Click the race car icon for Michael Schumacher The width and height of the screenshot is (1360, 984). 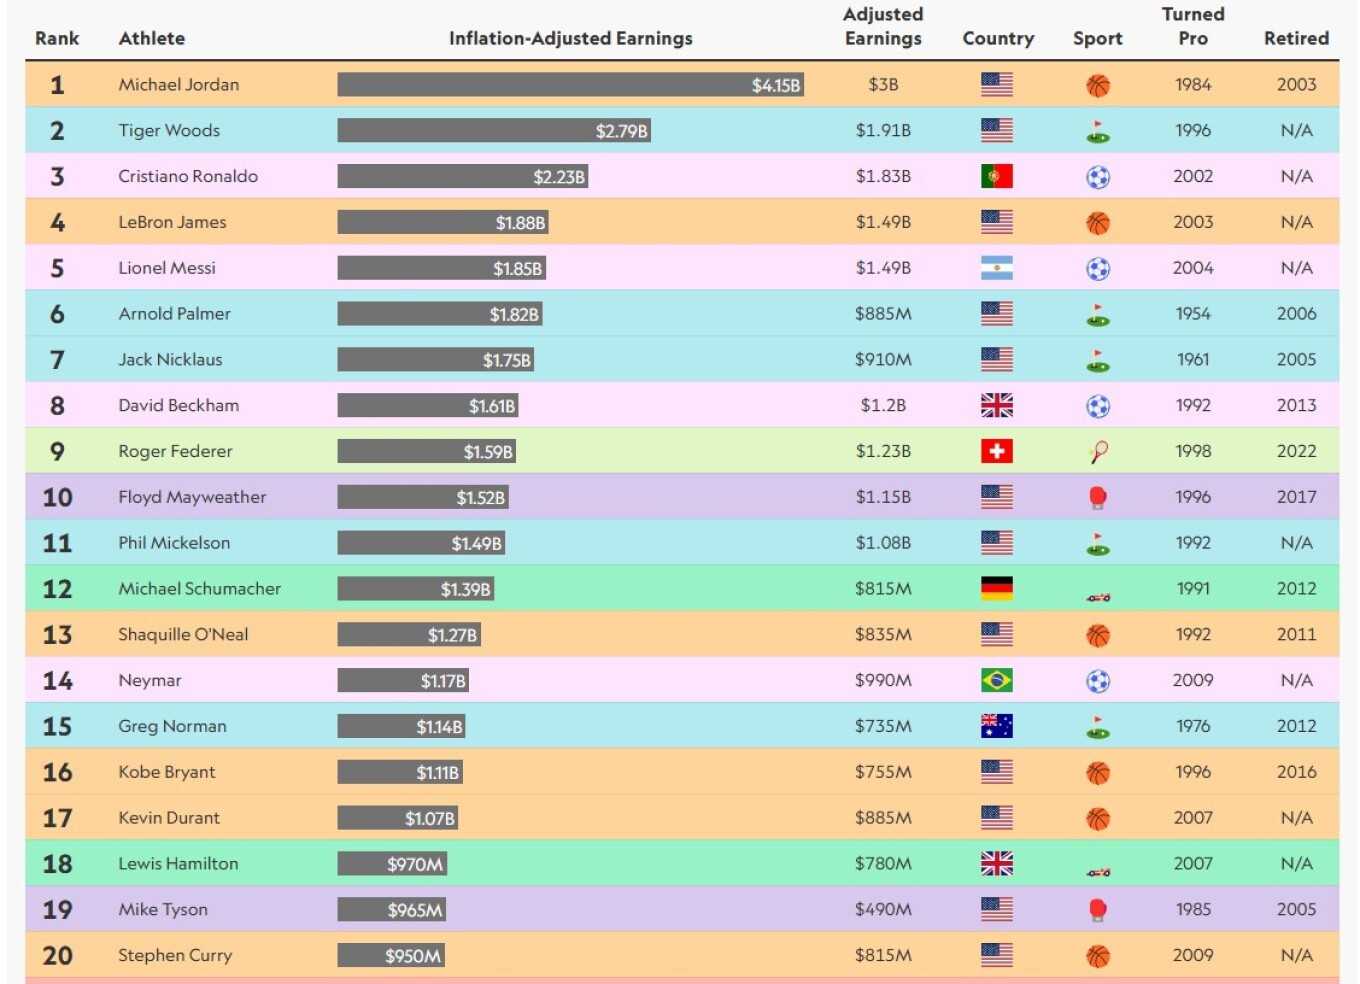[x=1098, y=596]
